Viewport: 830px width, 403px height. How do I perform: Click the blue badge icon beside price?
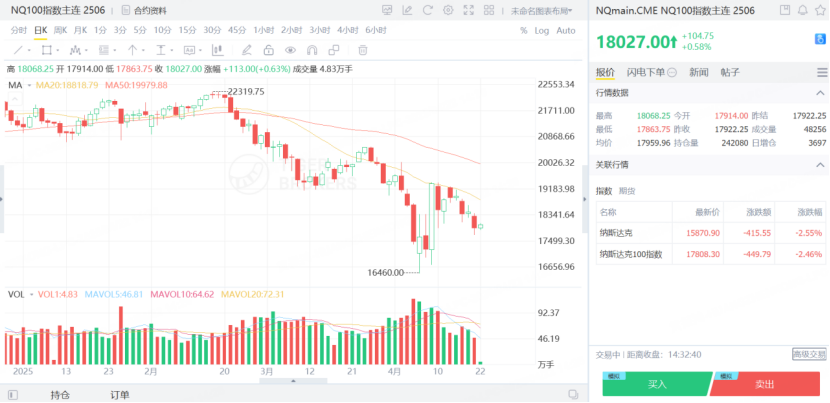[x=820, y=39]
